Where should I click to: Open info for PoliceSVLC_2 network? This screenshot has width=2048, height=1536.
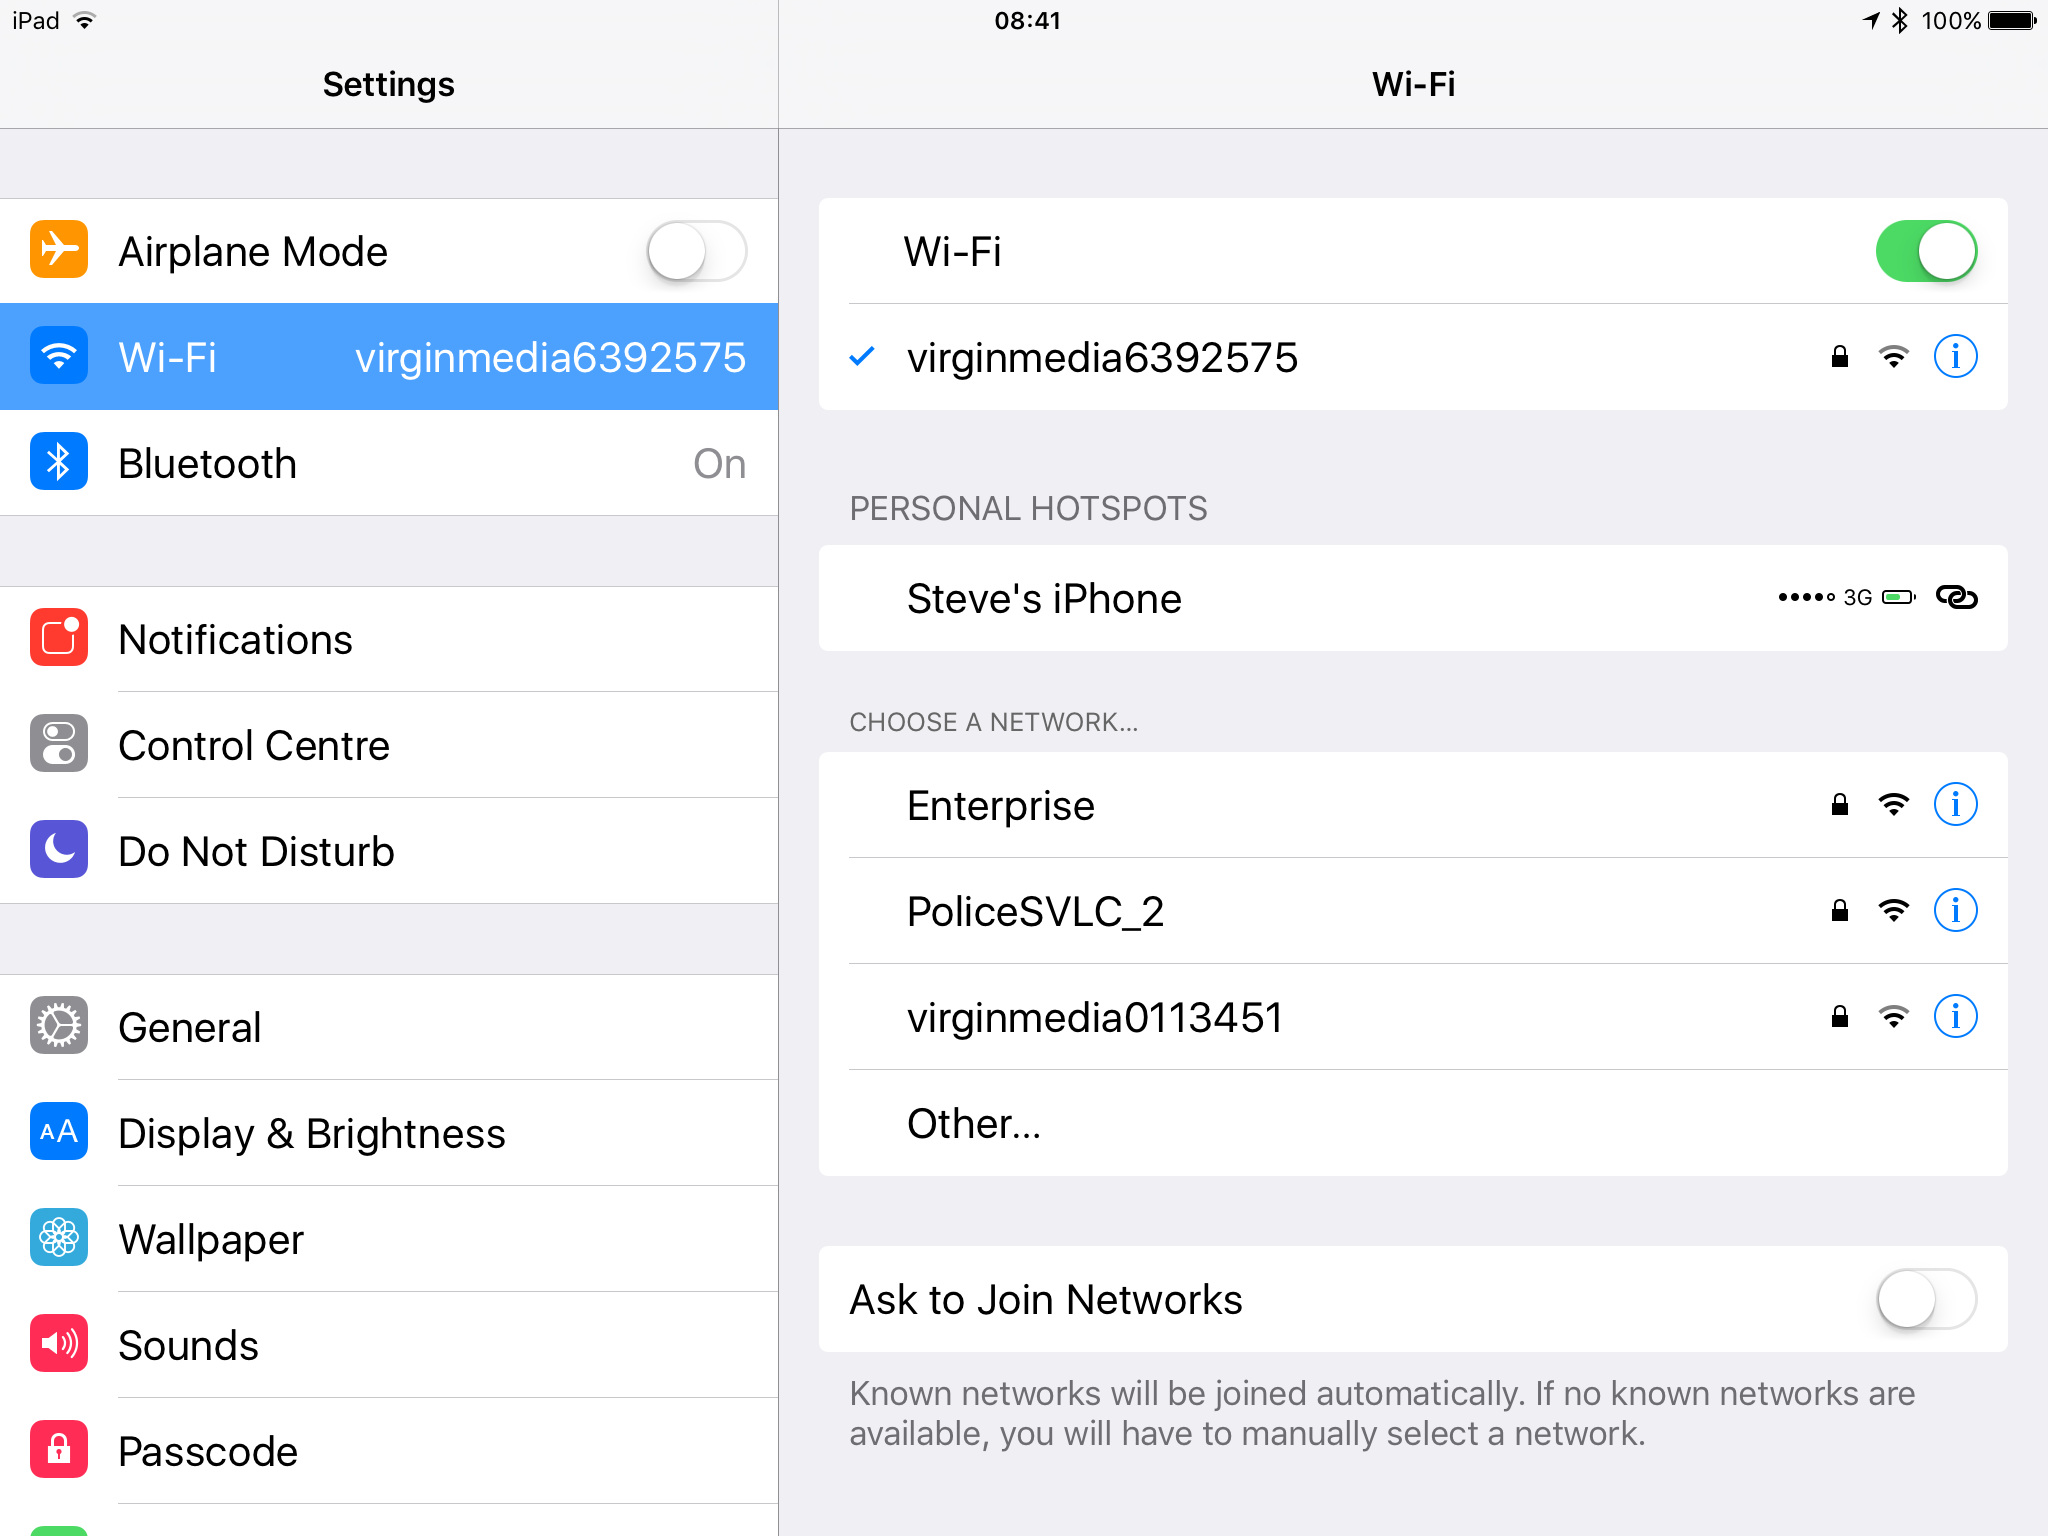point(1955,911)
